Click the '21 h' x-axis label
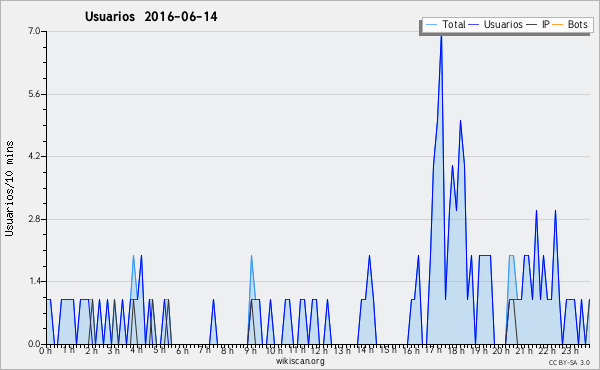Viewport: 600px width, 370px height. [524, 350]
